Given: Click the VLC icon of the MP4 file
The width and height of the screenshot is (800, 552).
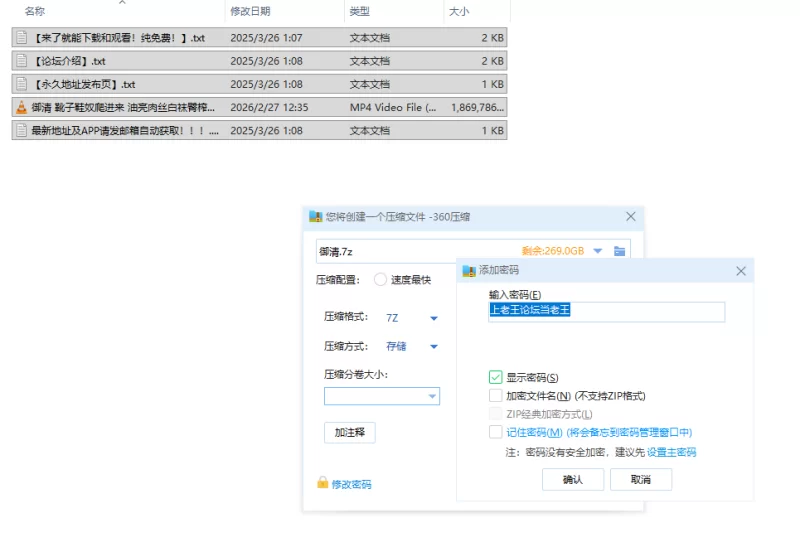Looking at the screenshot, I should pos(21,107).
